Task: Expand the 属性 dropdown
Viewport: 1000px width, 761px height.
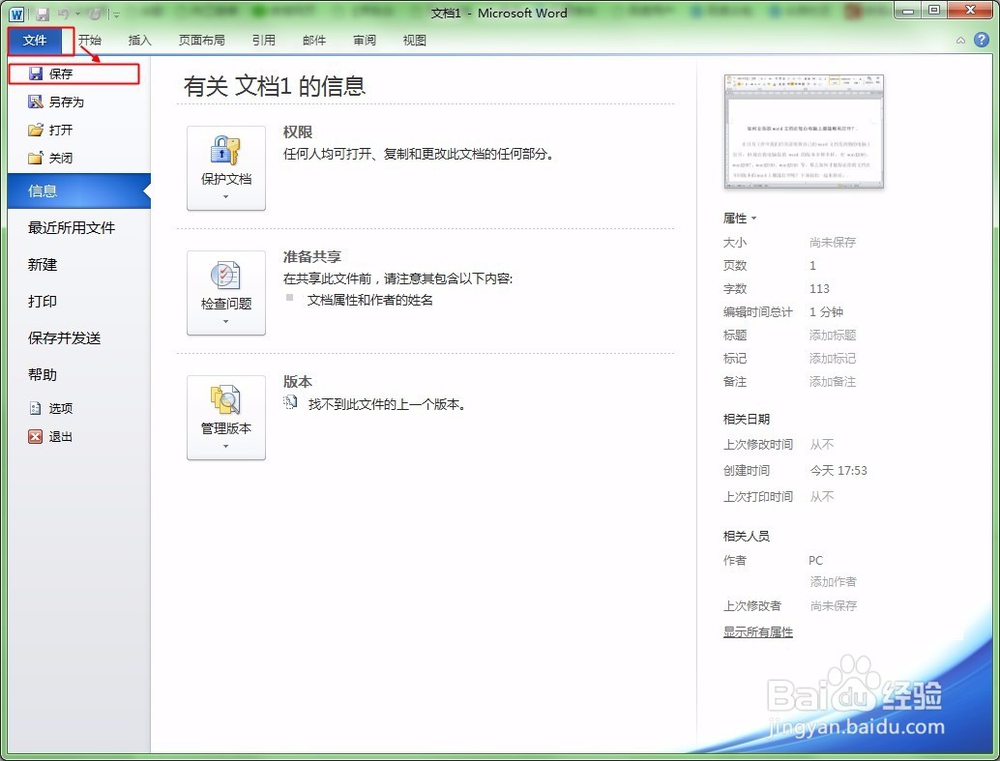Action: pos(740,218)
